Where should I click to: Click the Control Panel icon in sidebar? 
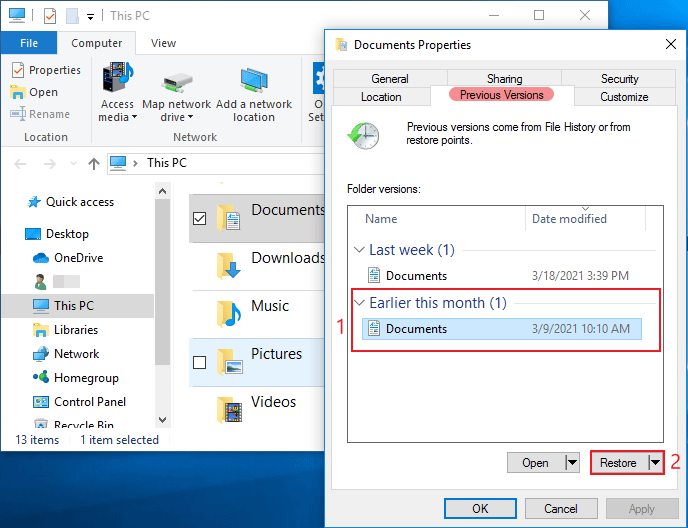click(x=41, y=402)
